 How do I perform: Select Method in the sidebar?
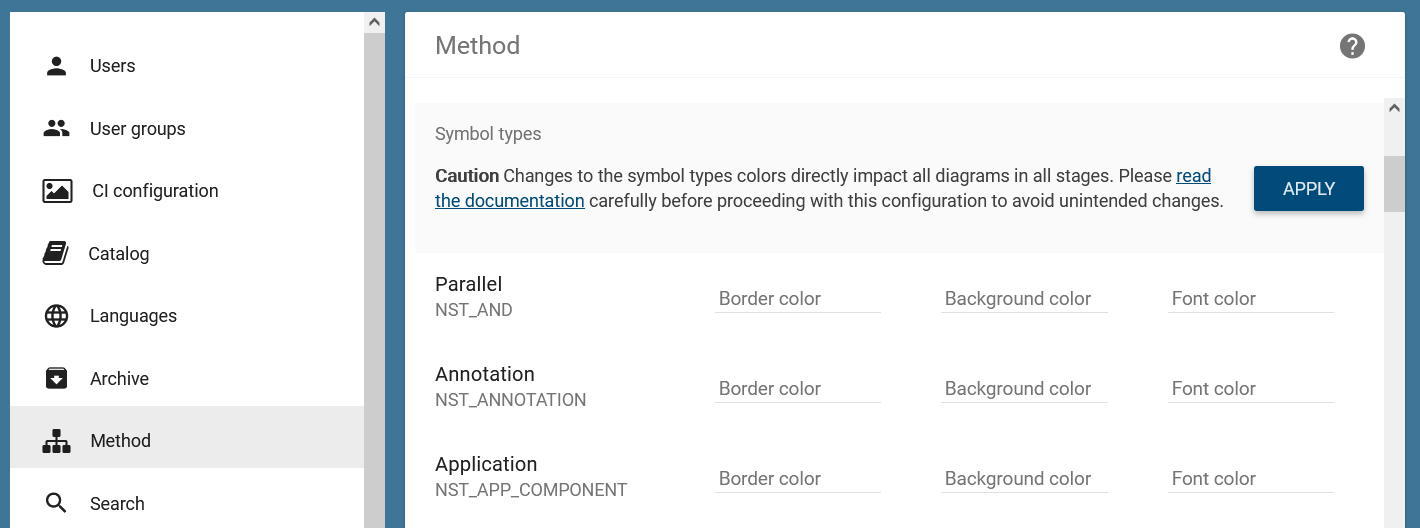click(187, 437)
